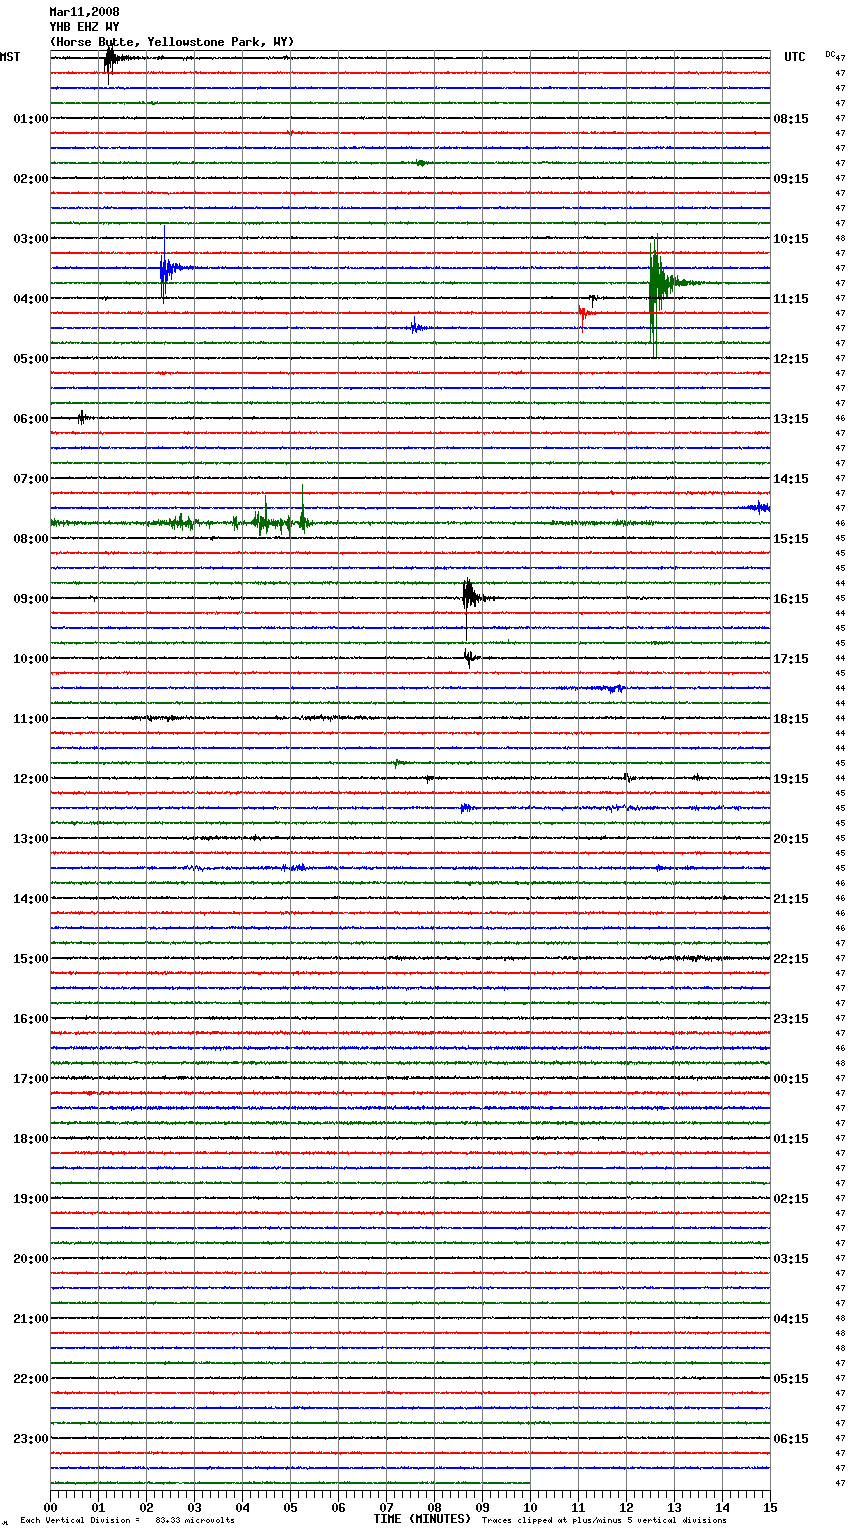This screenshot has width=850, height=1534.
Task: Click minute 03 on the bottom axis
Action: point(194,1507)
